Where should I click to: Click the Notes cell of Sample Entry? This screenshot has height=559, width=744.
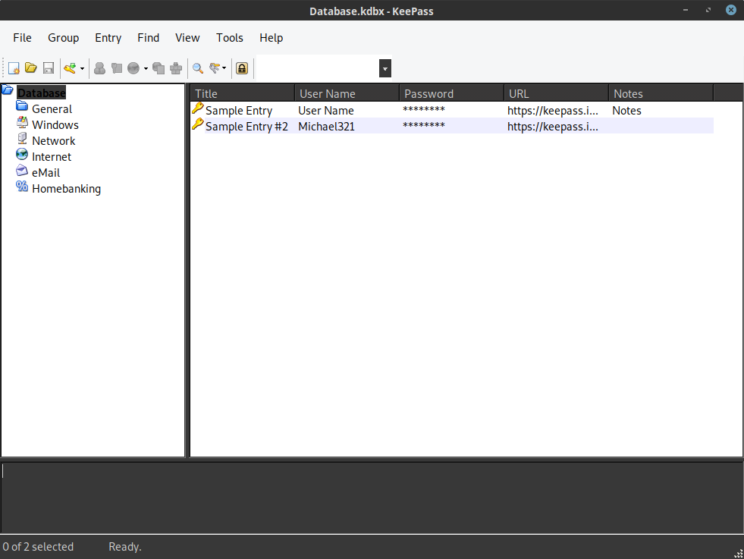coord(627,111)
